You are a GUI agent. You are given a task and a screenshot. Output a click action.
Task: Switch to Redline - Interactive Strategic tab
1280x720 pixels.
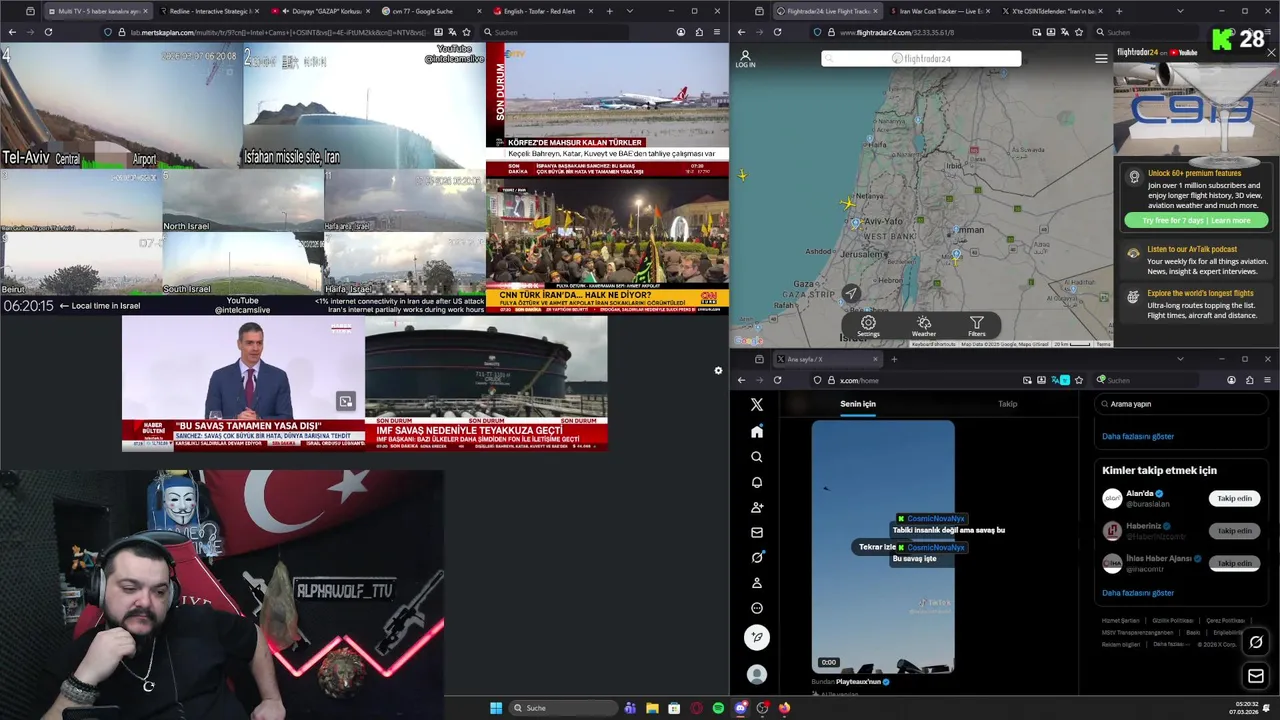click(x=208, y=11)
